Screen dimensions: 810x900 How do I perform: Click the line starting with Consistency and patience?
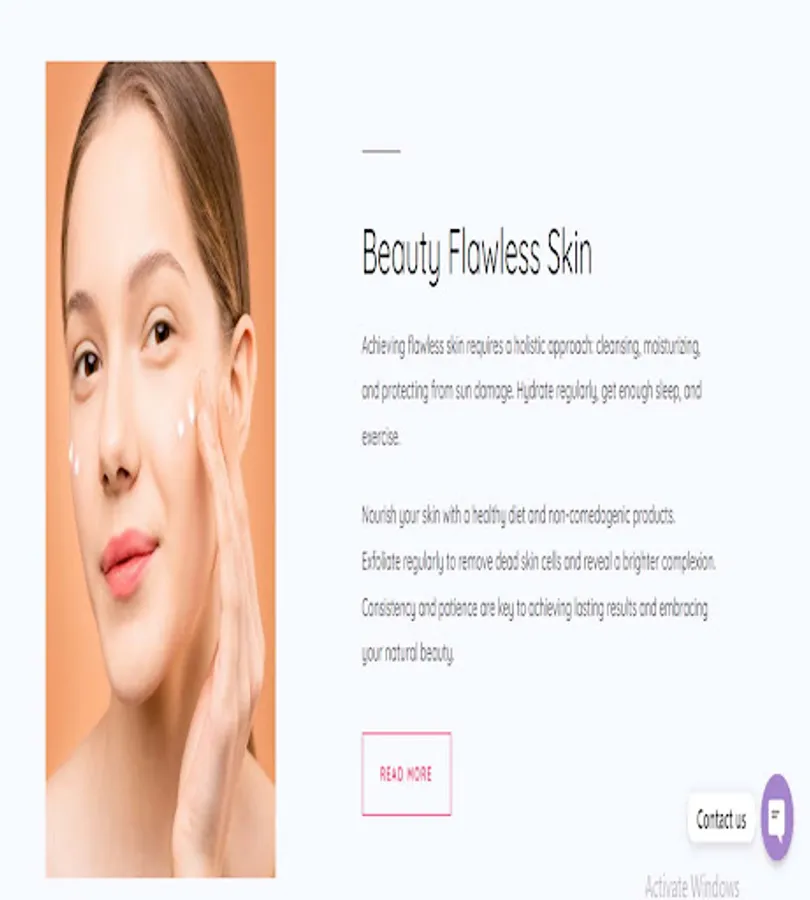click(x=534, y=608)
